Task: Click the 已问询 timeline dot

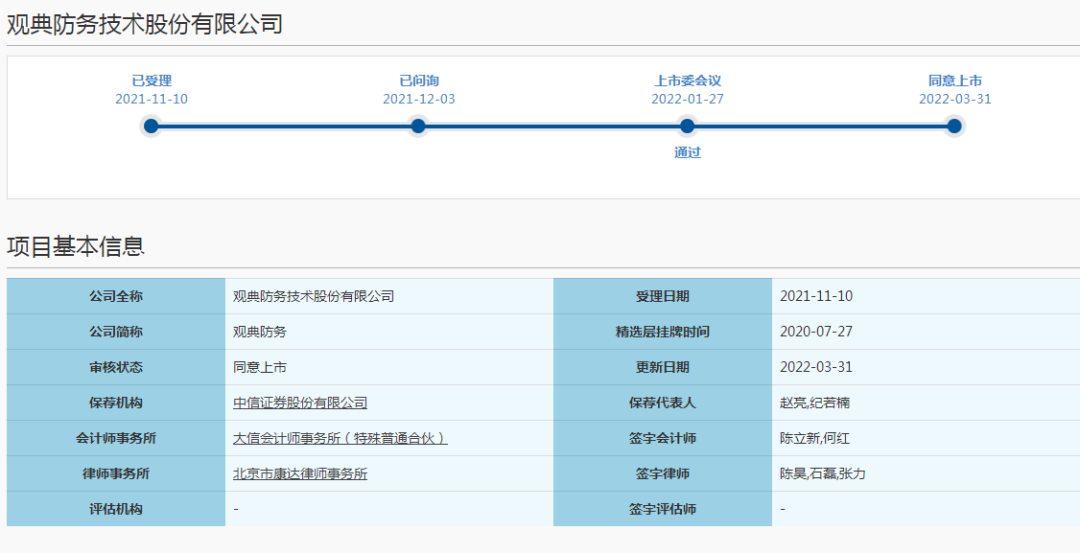Action: [x=418, y=126]
